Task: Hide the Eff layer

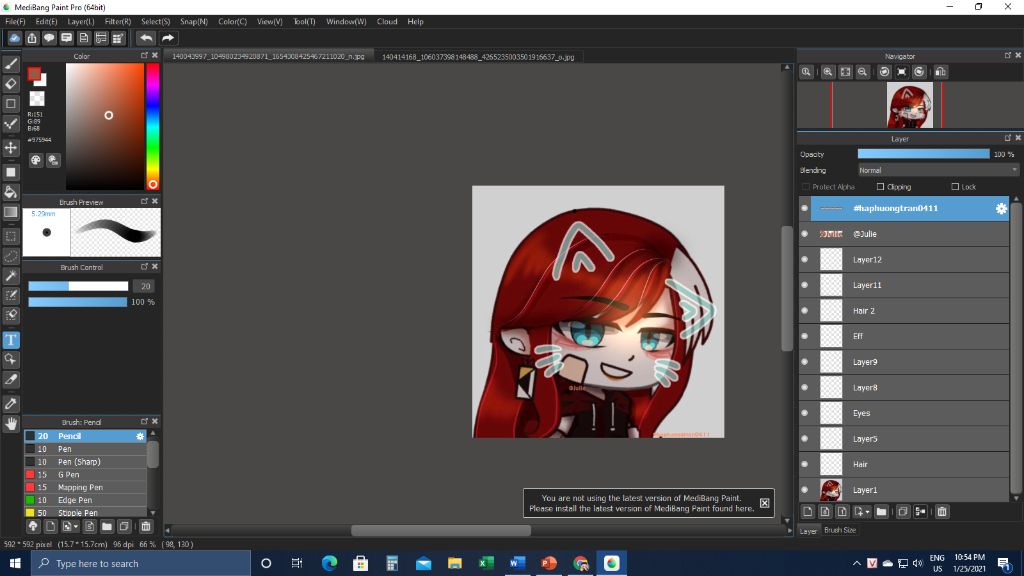Action: click(805, 336)
